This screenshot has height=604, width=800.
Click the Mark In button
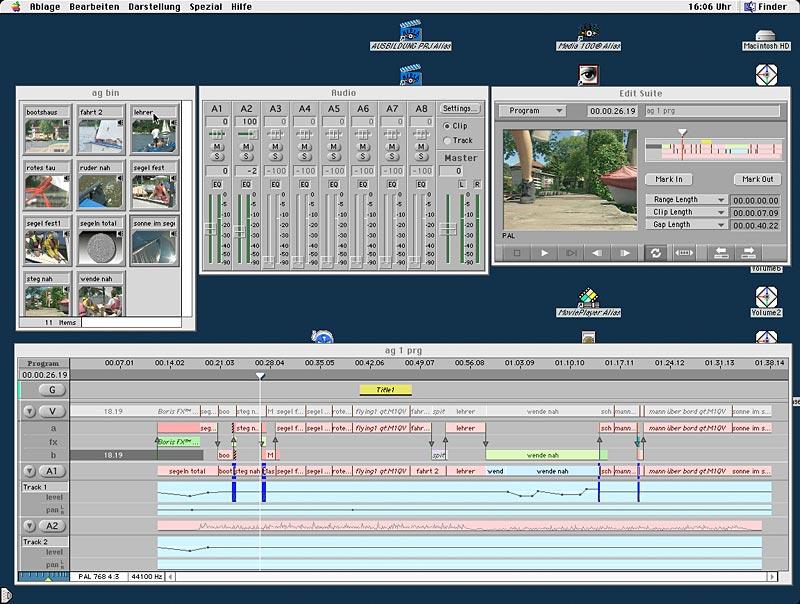669,179
